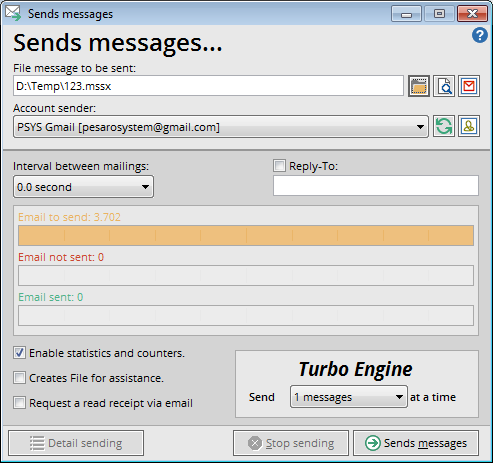This screenshot has height=463, width=493.
Task: Click the file message path field
Action: pyautogui.click(x=208, y=86)
